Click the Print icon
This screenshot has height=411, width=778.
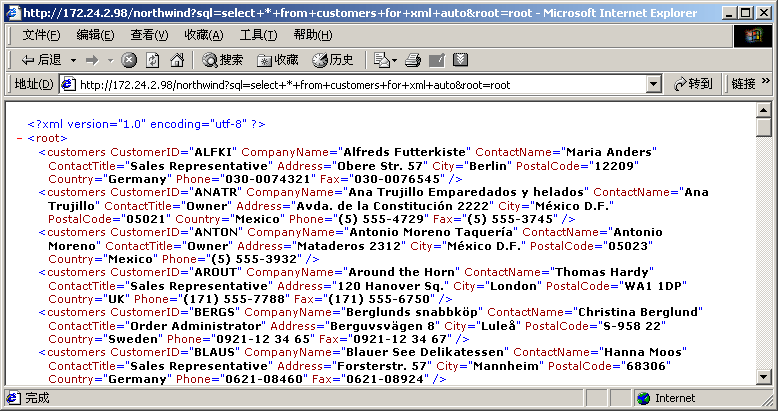click(x=413, y=60)
